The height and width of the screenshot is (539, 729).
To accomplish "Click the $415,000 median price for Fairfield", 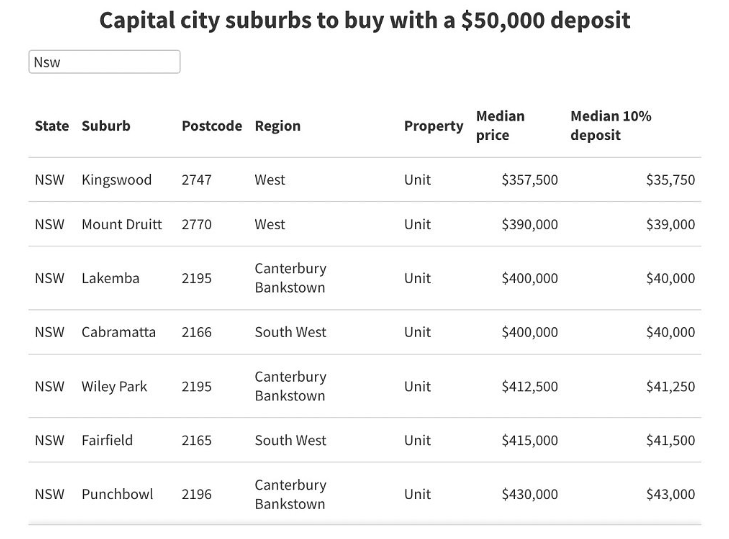I will (530, 440).
